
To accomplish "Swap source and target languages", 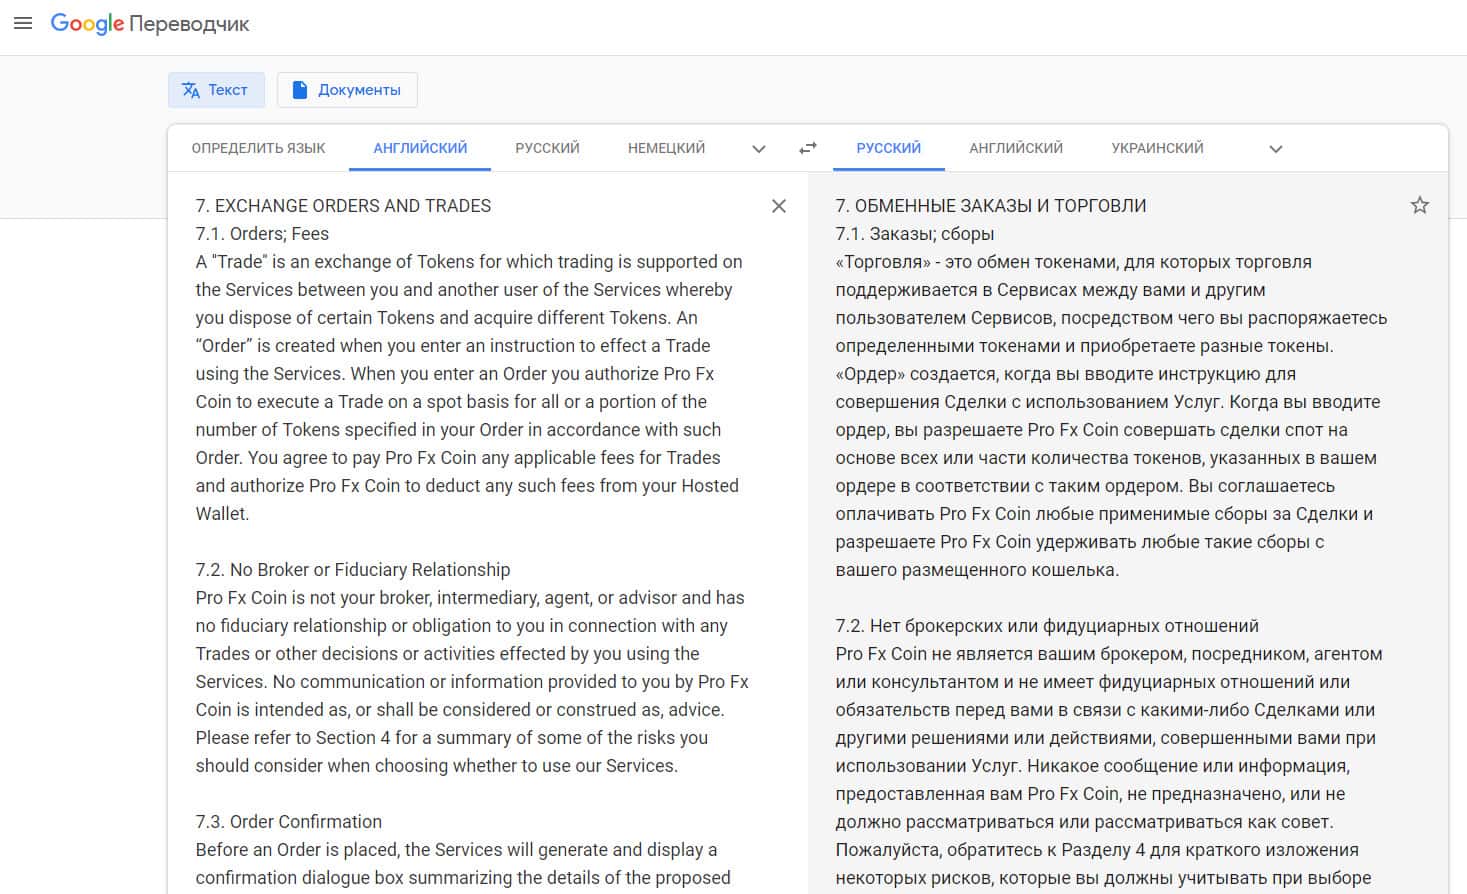I will coord(808,148).
